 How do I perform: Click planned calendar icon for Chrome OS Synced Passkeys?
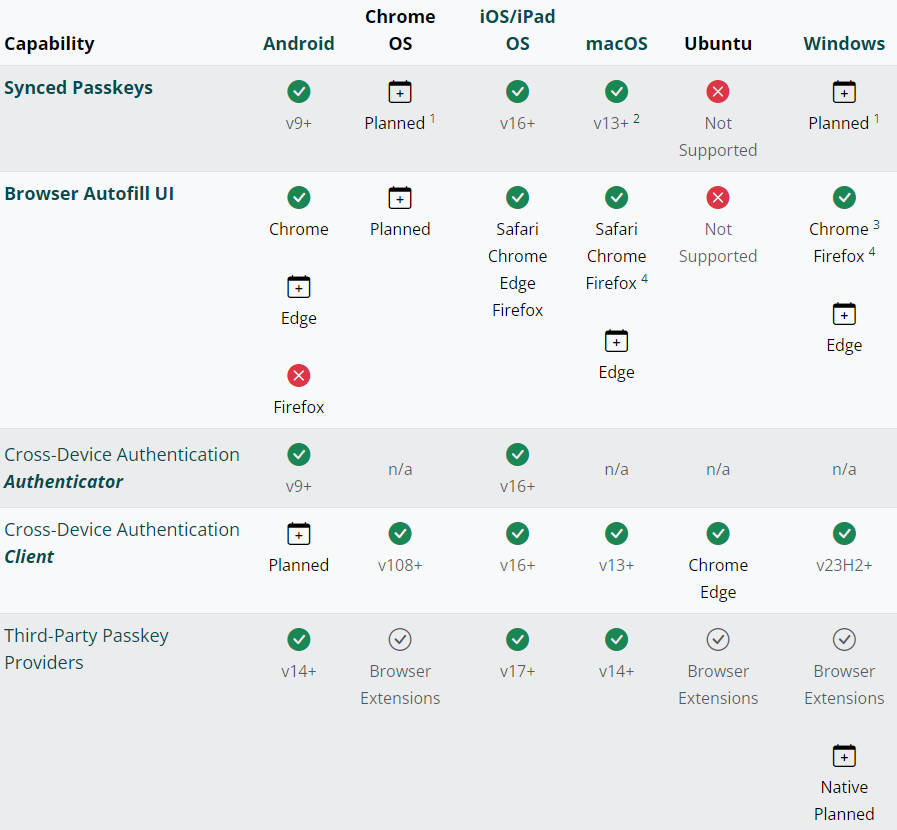pos(400,92)
